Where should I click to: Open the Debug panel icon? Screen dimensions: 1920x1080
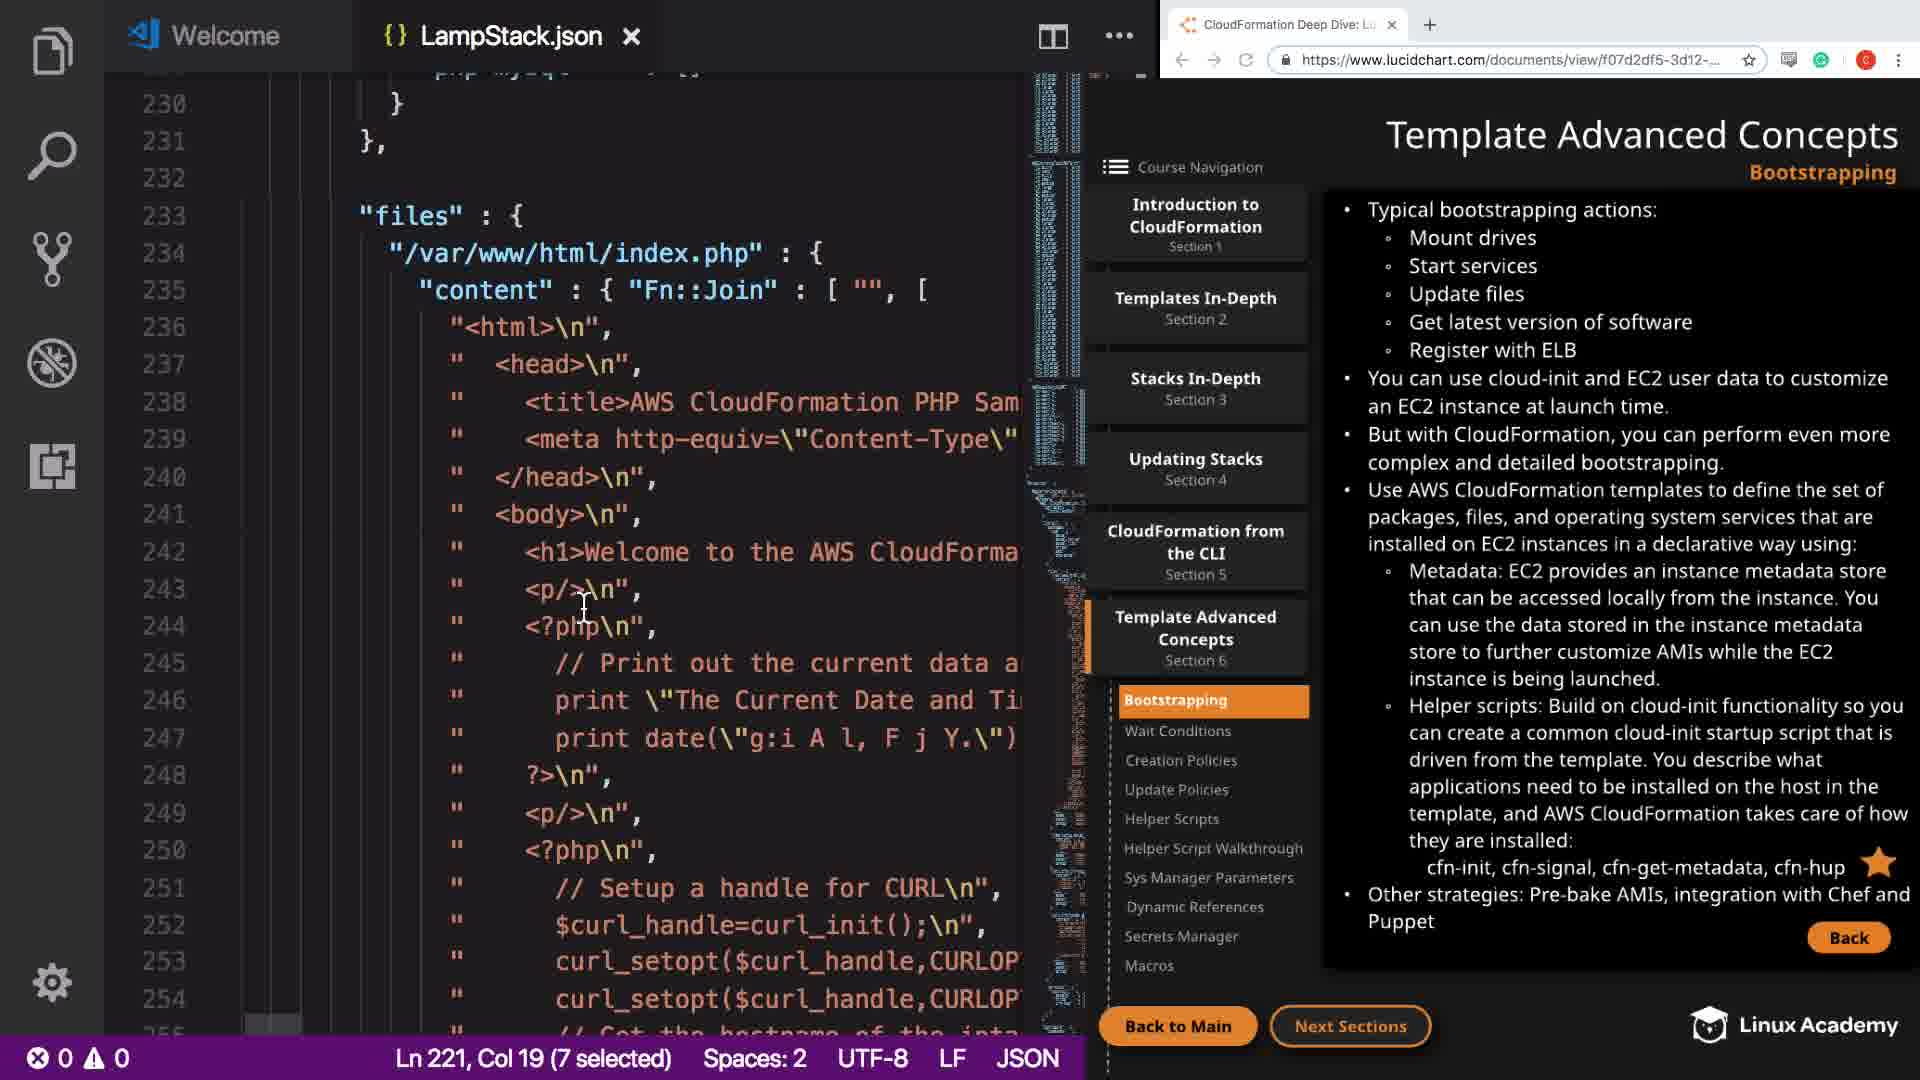pos(52,363)
